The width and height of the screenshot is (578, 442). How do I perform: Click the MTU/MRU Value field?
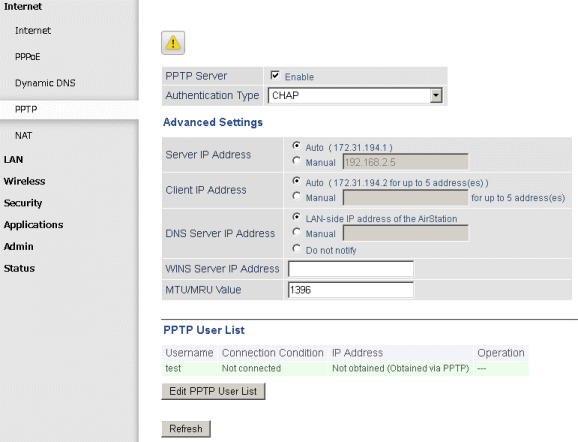tap(351, 290)
